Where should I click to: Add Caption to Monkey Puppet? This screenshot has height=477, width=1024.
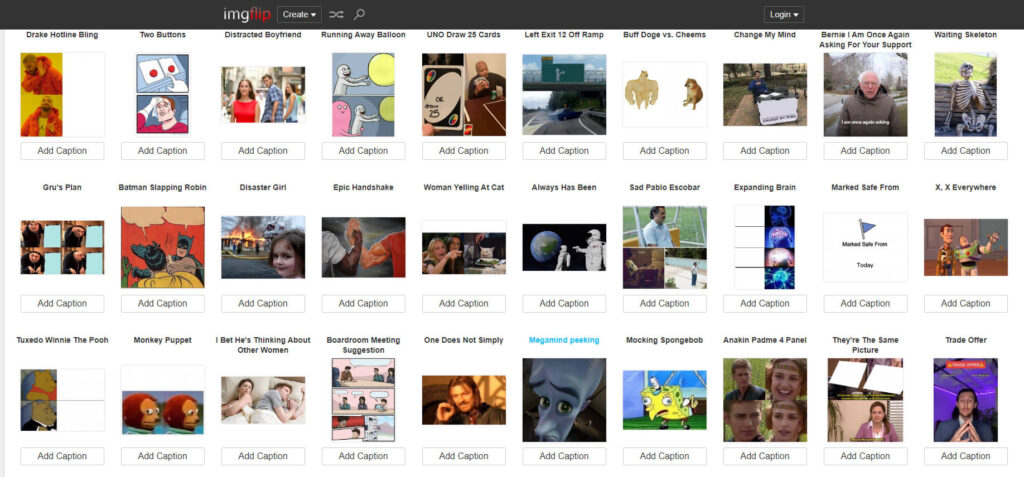click(163, 456)
